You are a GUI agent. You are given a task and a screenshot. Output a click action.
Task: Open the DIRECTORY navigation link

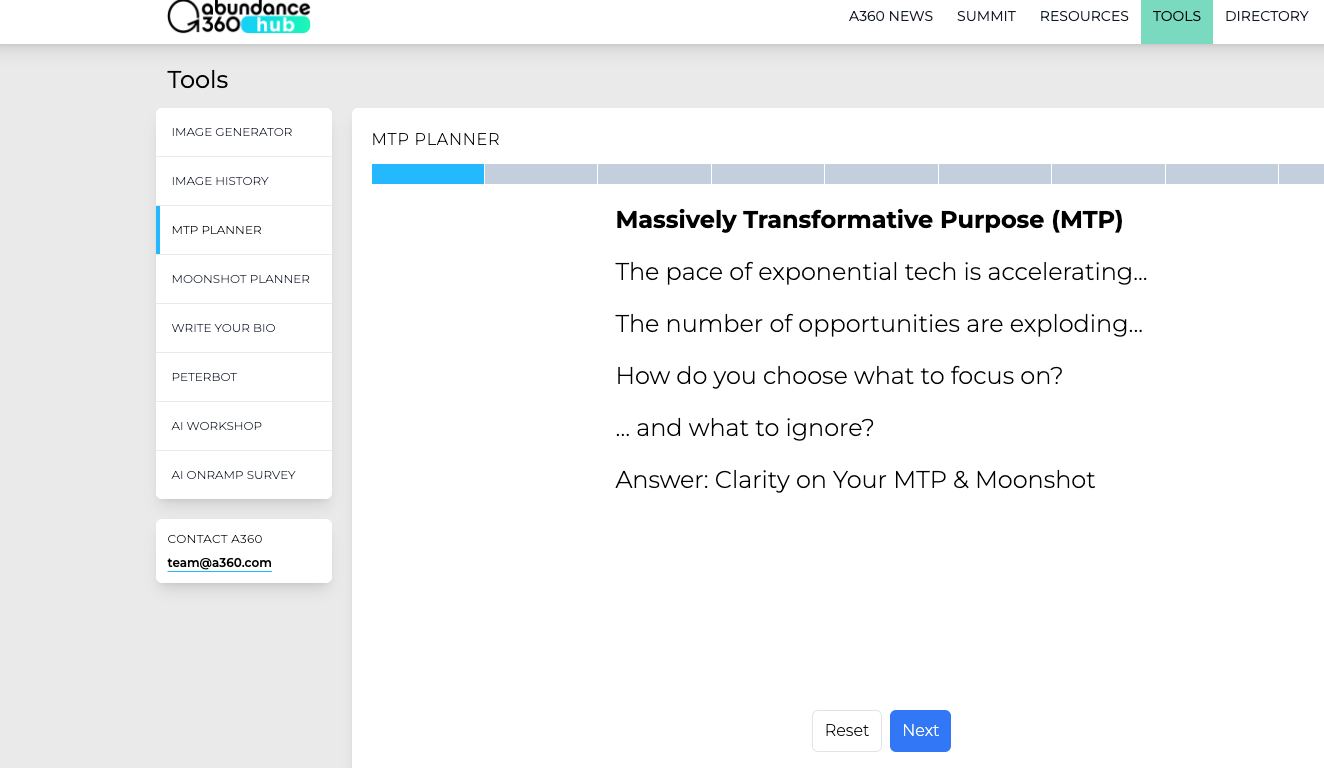coord(1266,16)
